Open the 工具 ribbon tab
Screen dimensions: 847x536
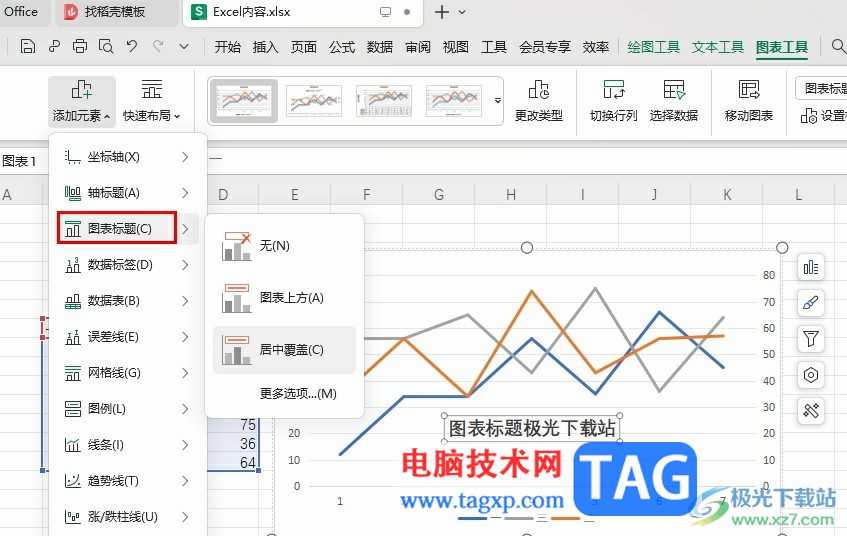(494, 47)
